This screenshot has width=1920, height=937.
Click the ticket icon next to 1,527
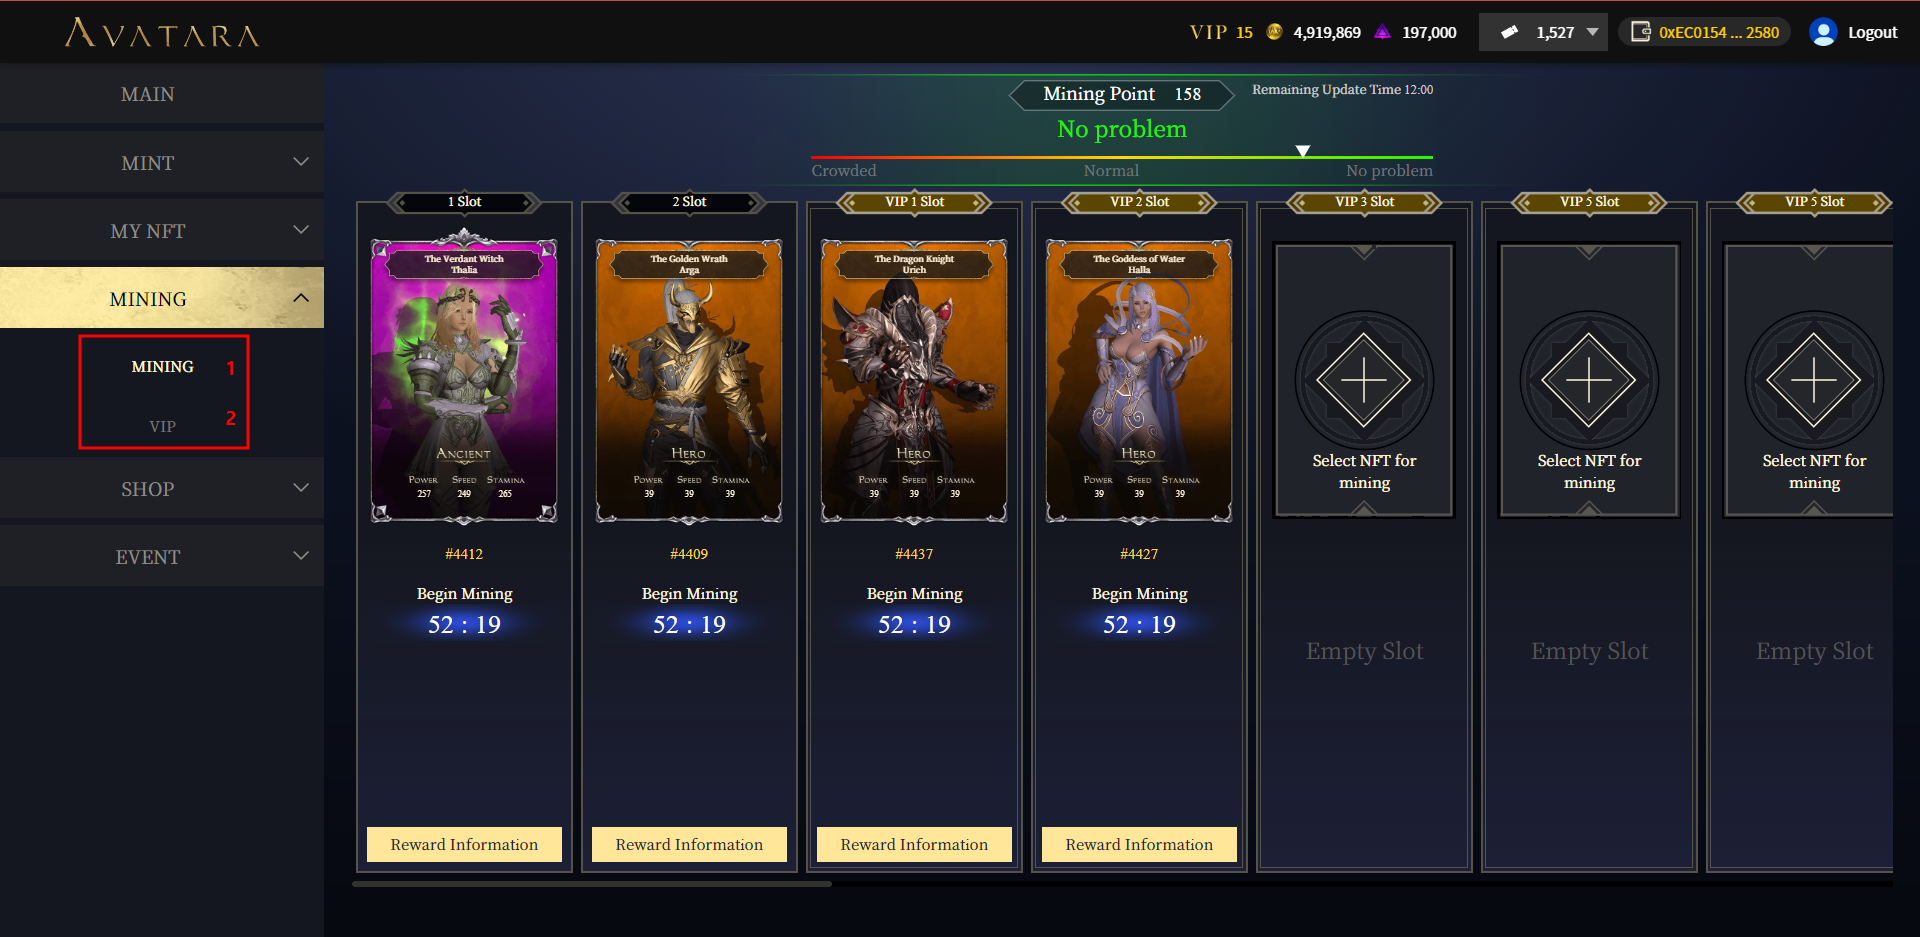tap(1510, 32)
